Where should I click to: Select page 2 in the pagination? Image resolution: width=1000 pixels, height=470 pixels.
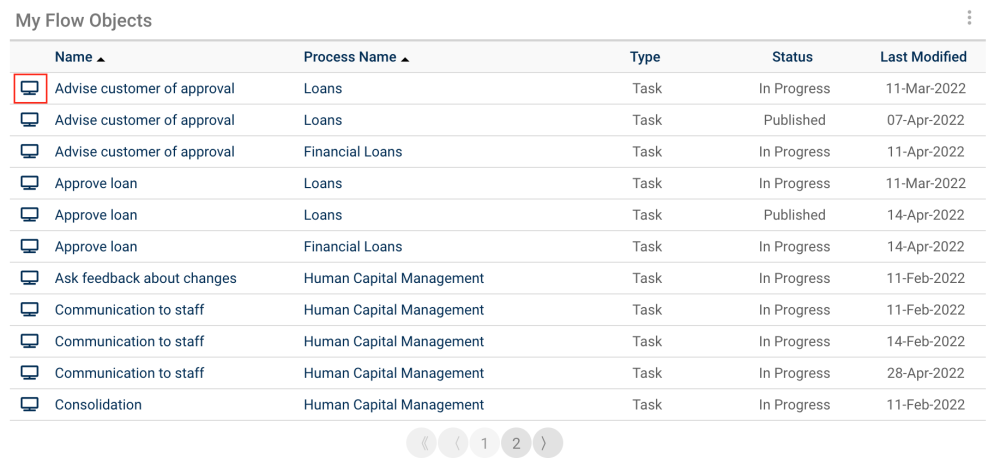click(x=516, y=442)
